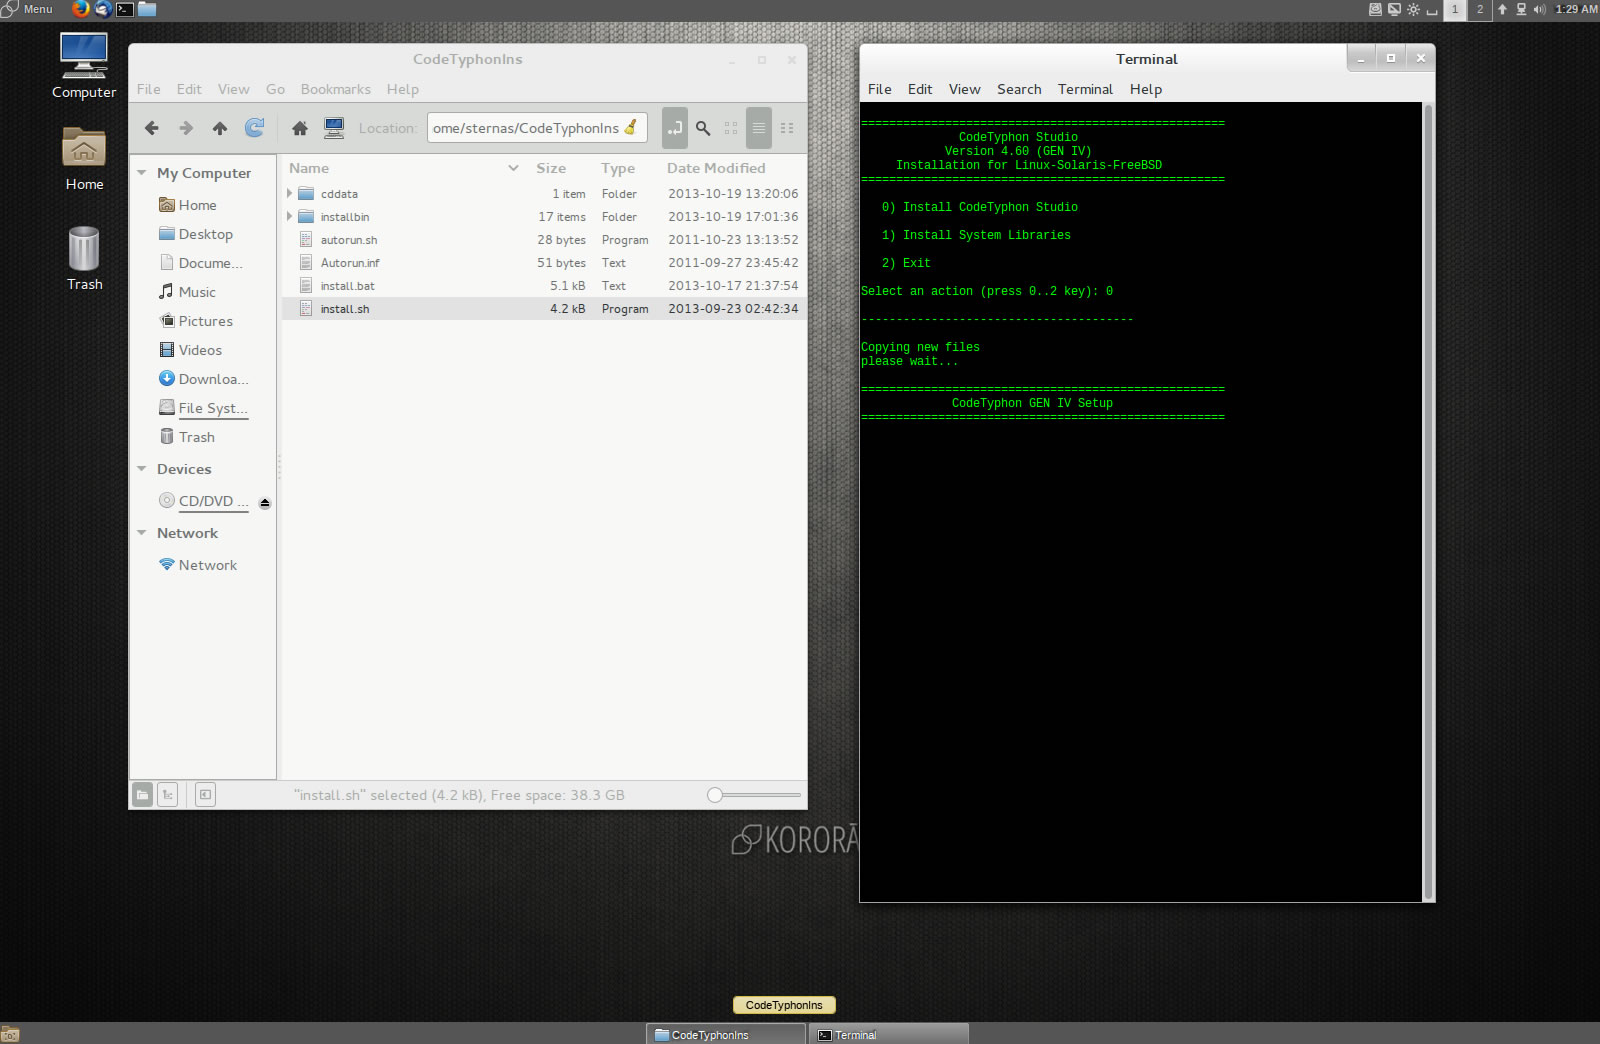Clear the location bar with broom icon

631,128
